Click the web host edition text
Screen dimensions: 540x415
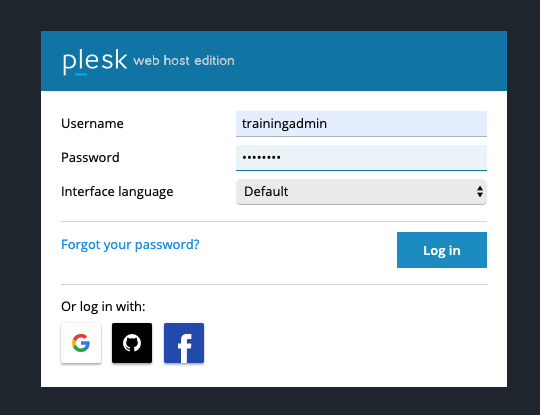184,61
